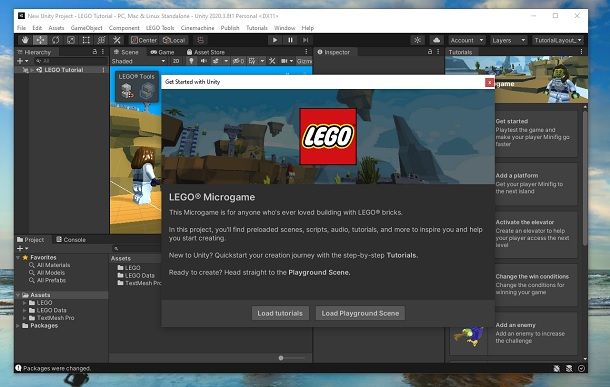
Task: Open Scene view three-dot options menu
Action: 306,52
